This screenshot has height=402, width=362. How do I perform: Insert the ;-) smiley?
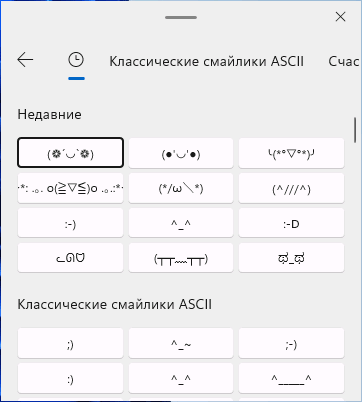(291, 343)
